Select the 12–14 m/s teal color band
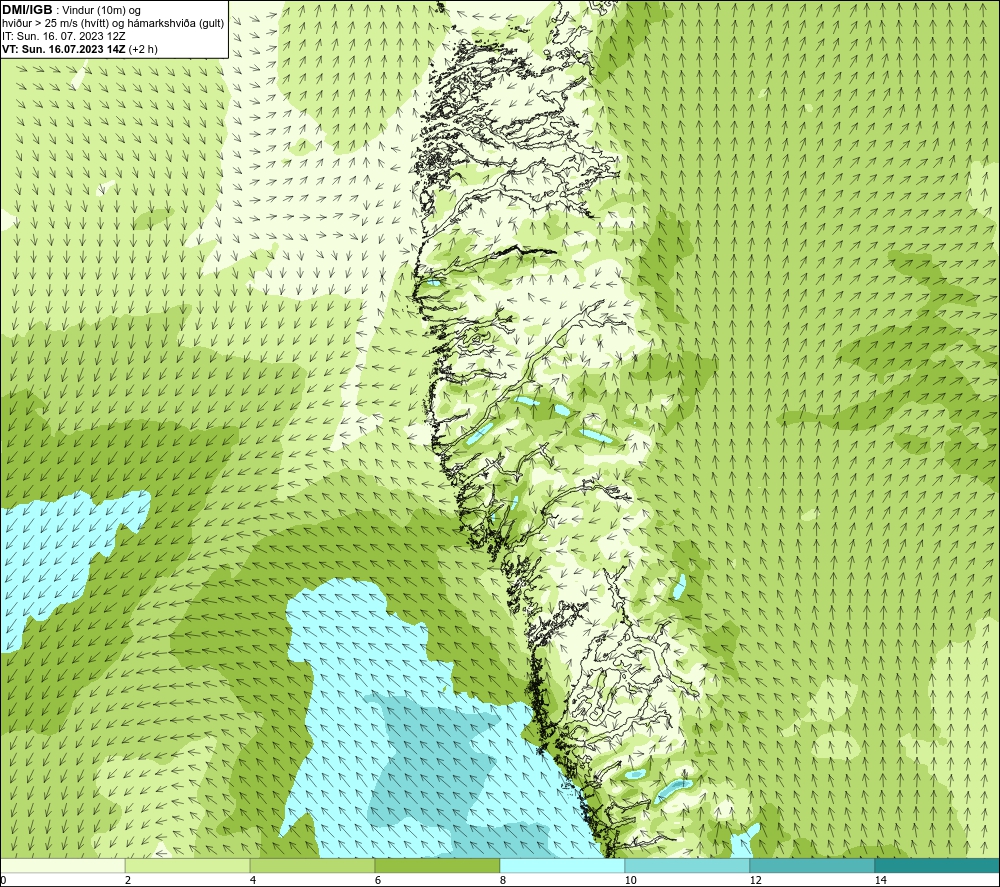 coord(812,865)
